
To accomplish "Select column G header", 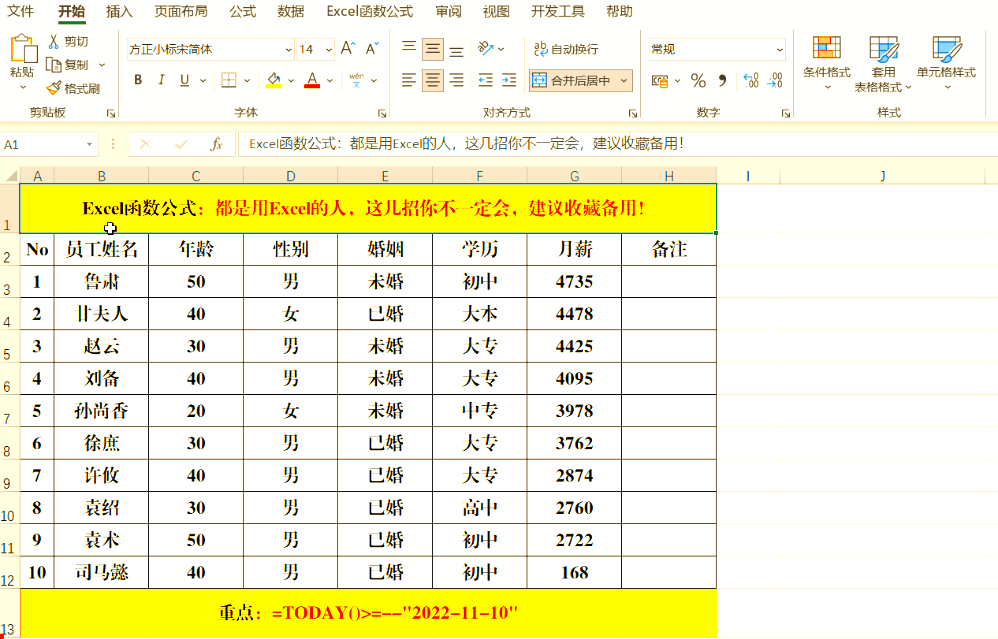I will [x=574, y=176].
